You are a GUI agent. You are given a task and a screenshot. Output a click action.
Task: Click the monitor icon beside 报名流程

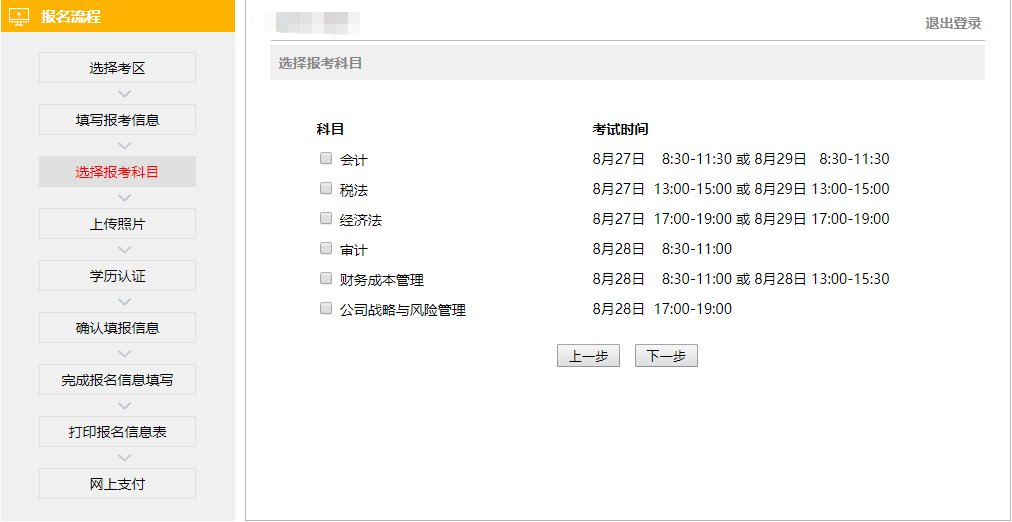(19, 17)
